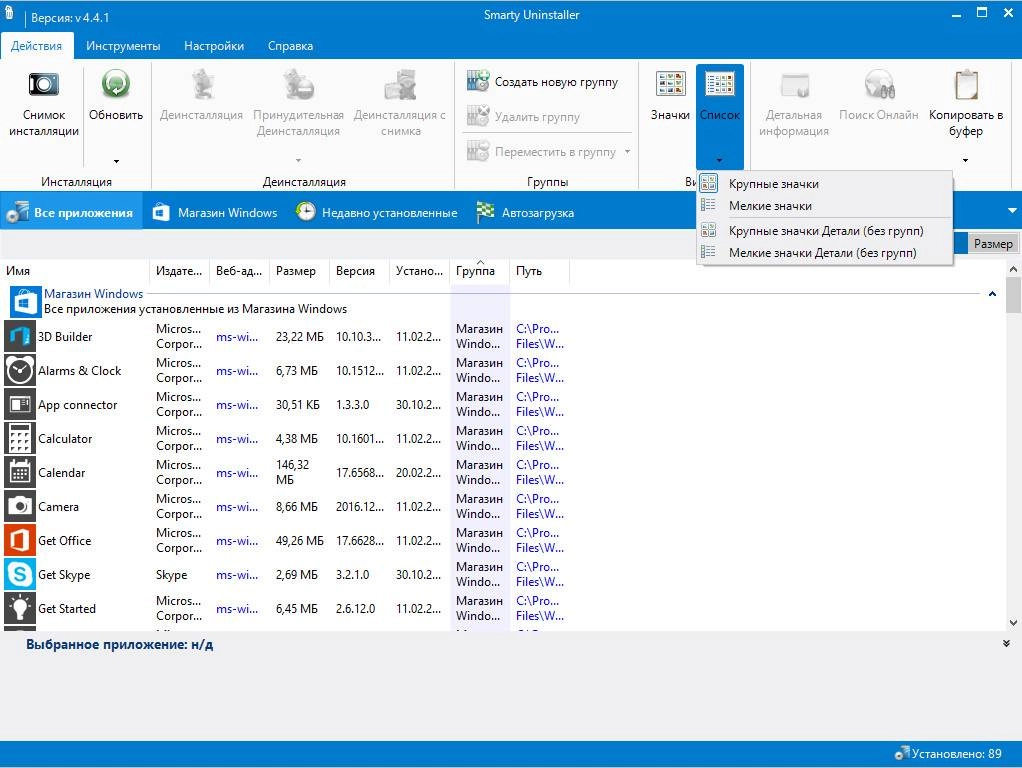The width and height of the screenshot is (1022, 768).
Task: Open the ms-wi... link for 3D Builder
Action: click(237, 336)
